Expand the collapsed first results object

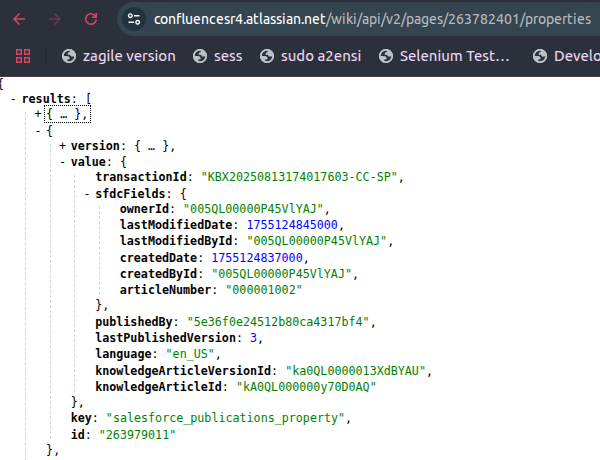38,115
